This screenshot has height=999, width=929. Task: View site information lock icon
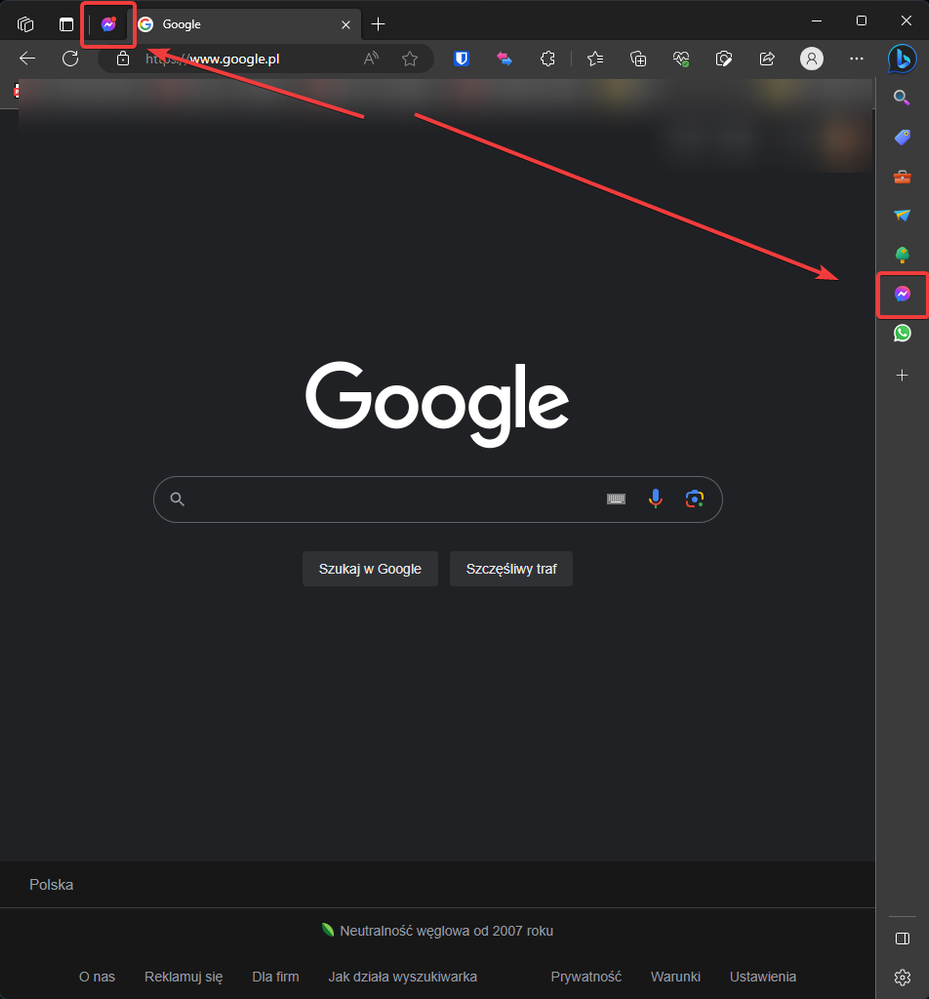coord(123,59)
